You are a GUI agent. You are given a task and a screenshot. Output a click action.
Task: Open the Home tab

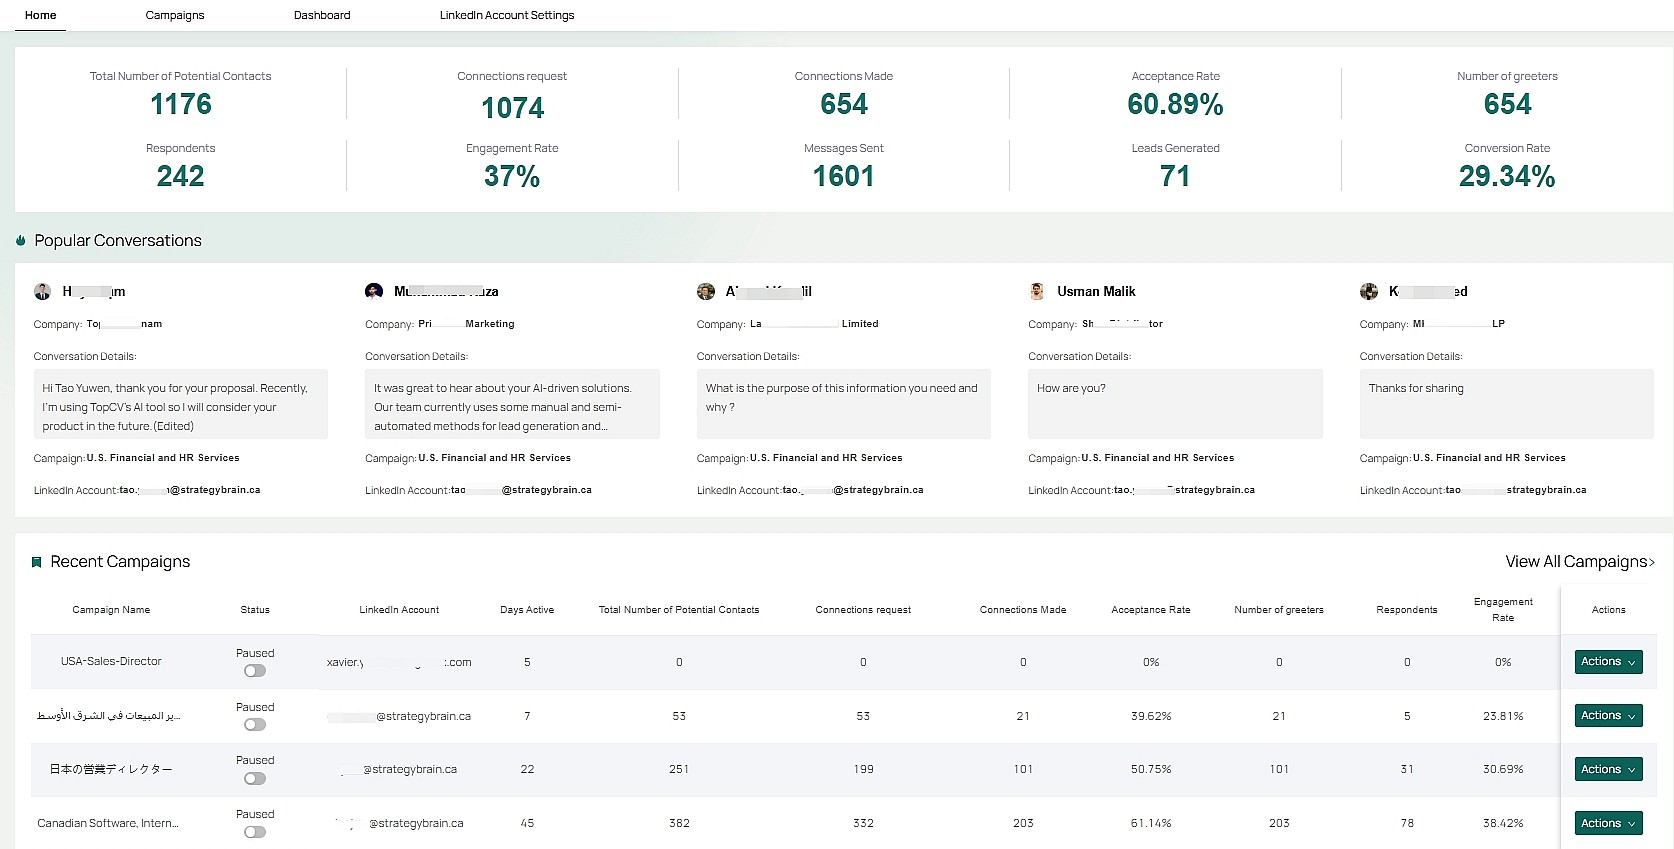pyautogui.click(x=40, y=15)
